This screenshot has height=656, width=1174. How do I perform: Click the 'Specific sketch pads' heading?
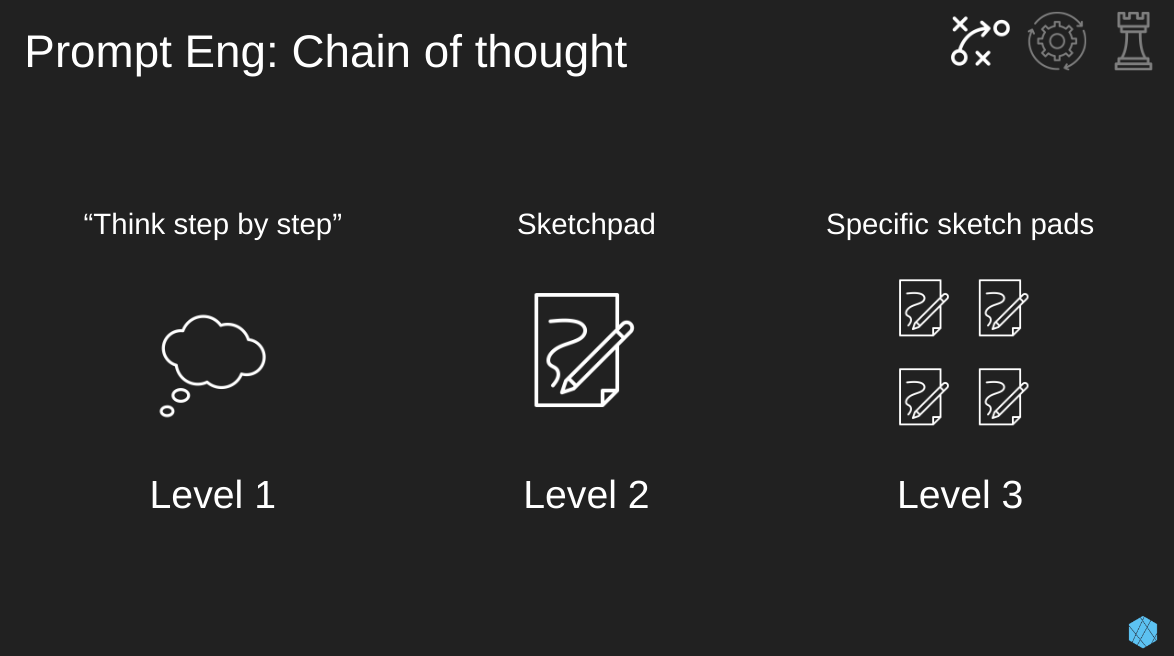(x=960, y=225)
